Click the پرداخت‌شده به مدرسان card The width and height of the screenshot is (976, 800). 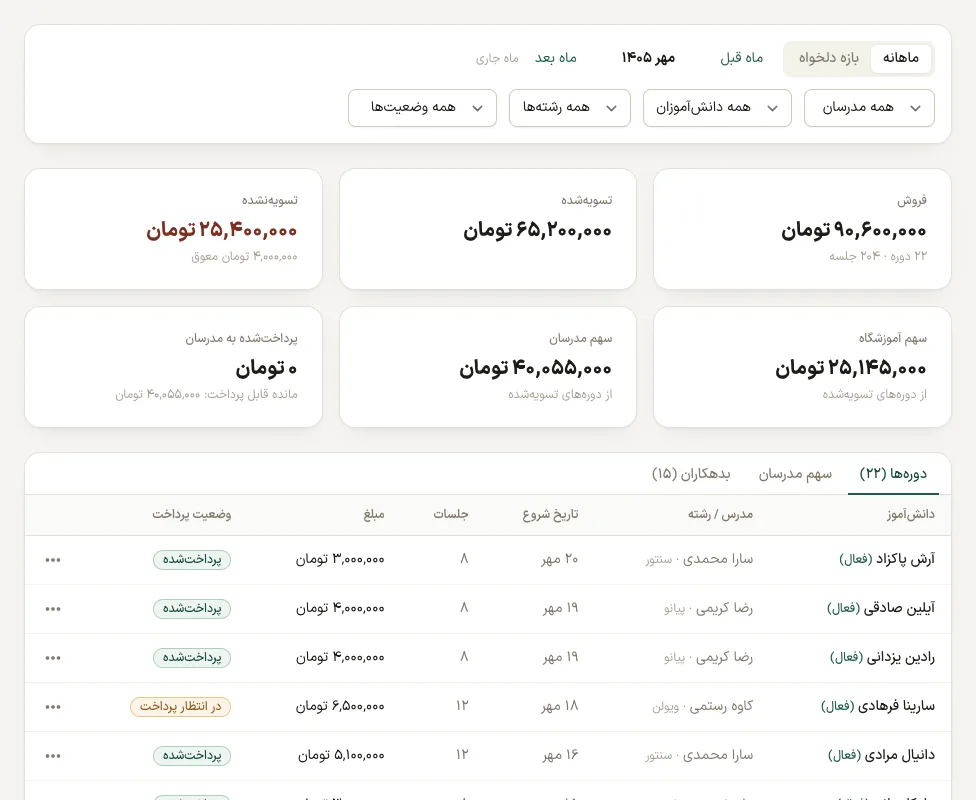174,367
